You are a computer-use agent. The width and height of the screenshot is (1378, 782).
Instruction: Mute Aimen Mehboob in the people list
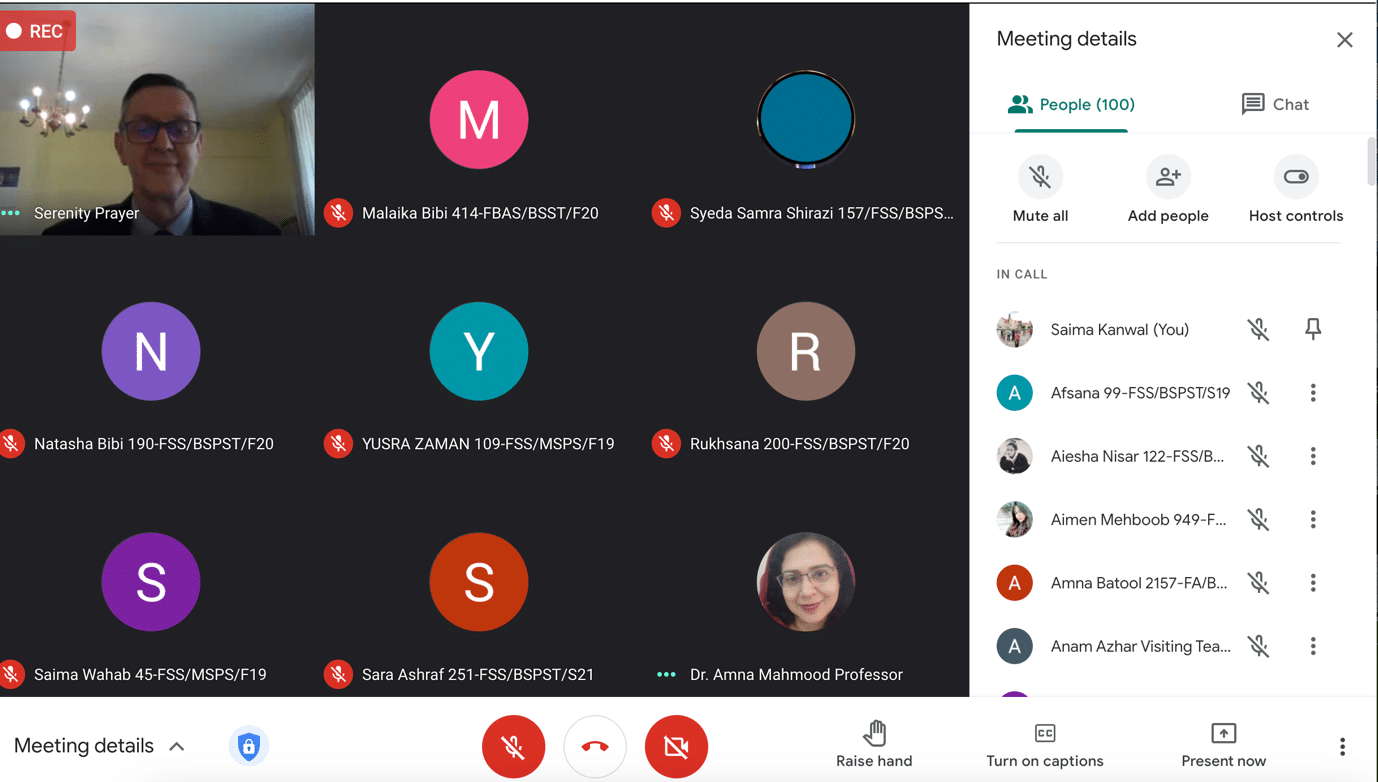(1258, 519)
